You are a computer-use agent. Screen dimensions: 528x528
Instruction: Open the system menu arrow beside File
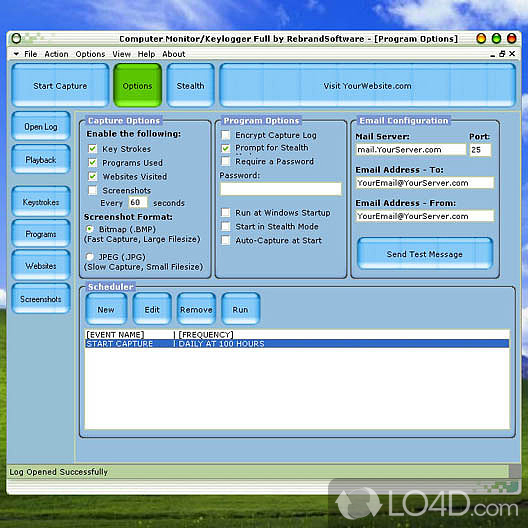pyautogui.click(x=16, y=54)
